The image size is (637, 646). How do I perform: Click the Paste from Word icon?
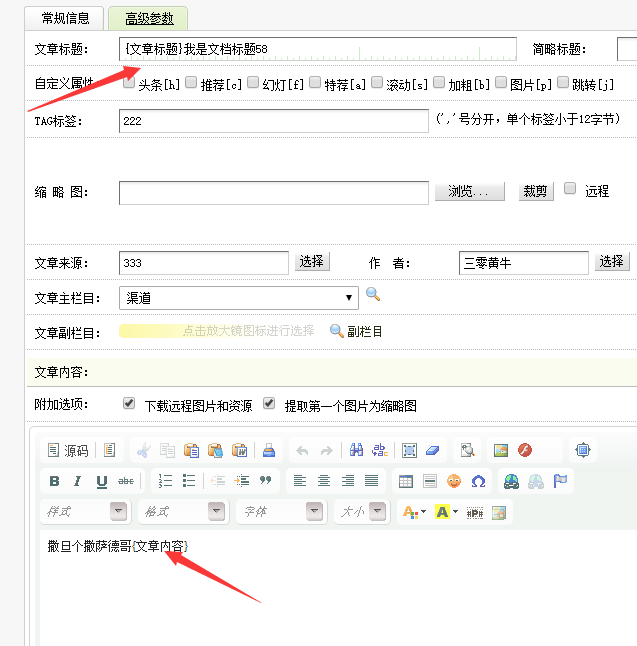pos(239,450)
